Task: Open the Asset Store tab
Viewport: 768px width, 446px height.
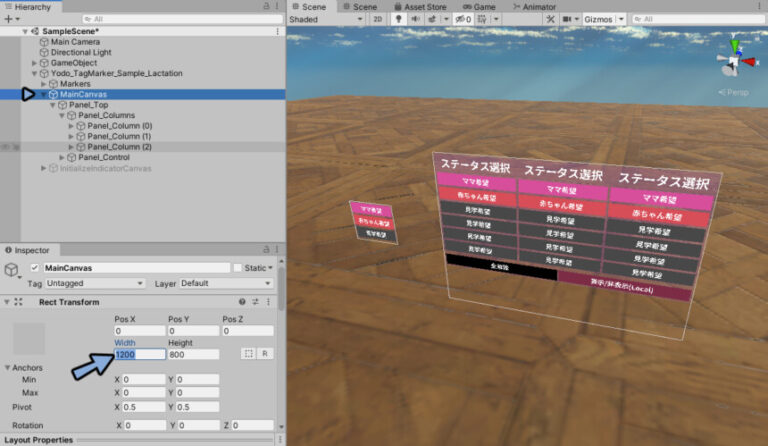Action: 420,6
